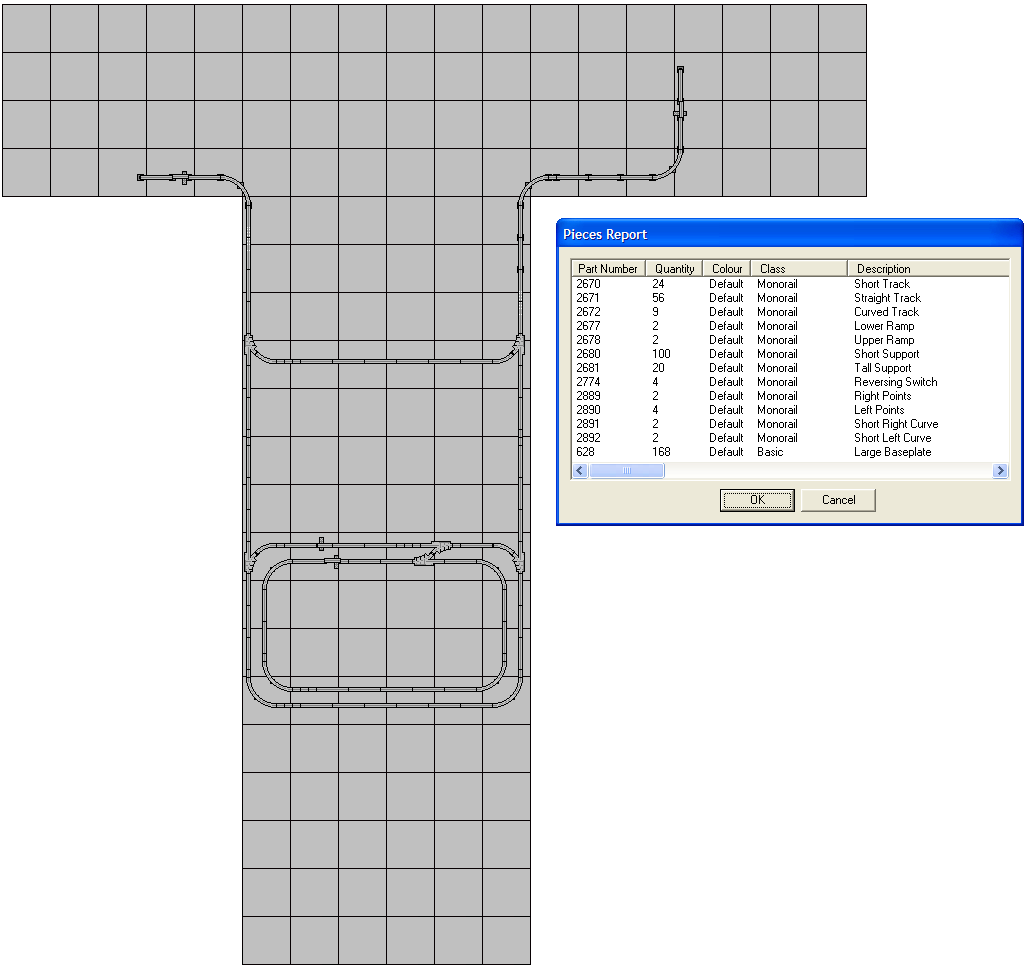Image resolution: width=1032 pixels, height=970 pixels.
Task: Click the Pieces Report title bar
Action: 790,234
